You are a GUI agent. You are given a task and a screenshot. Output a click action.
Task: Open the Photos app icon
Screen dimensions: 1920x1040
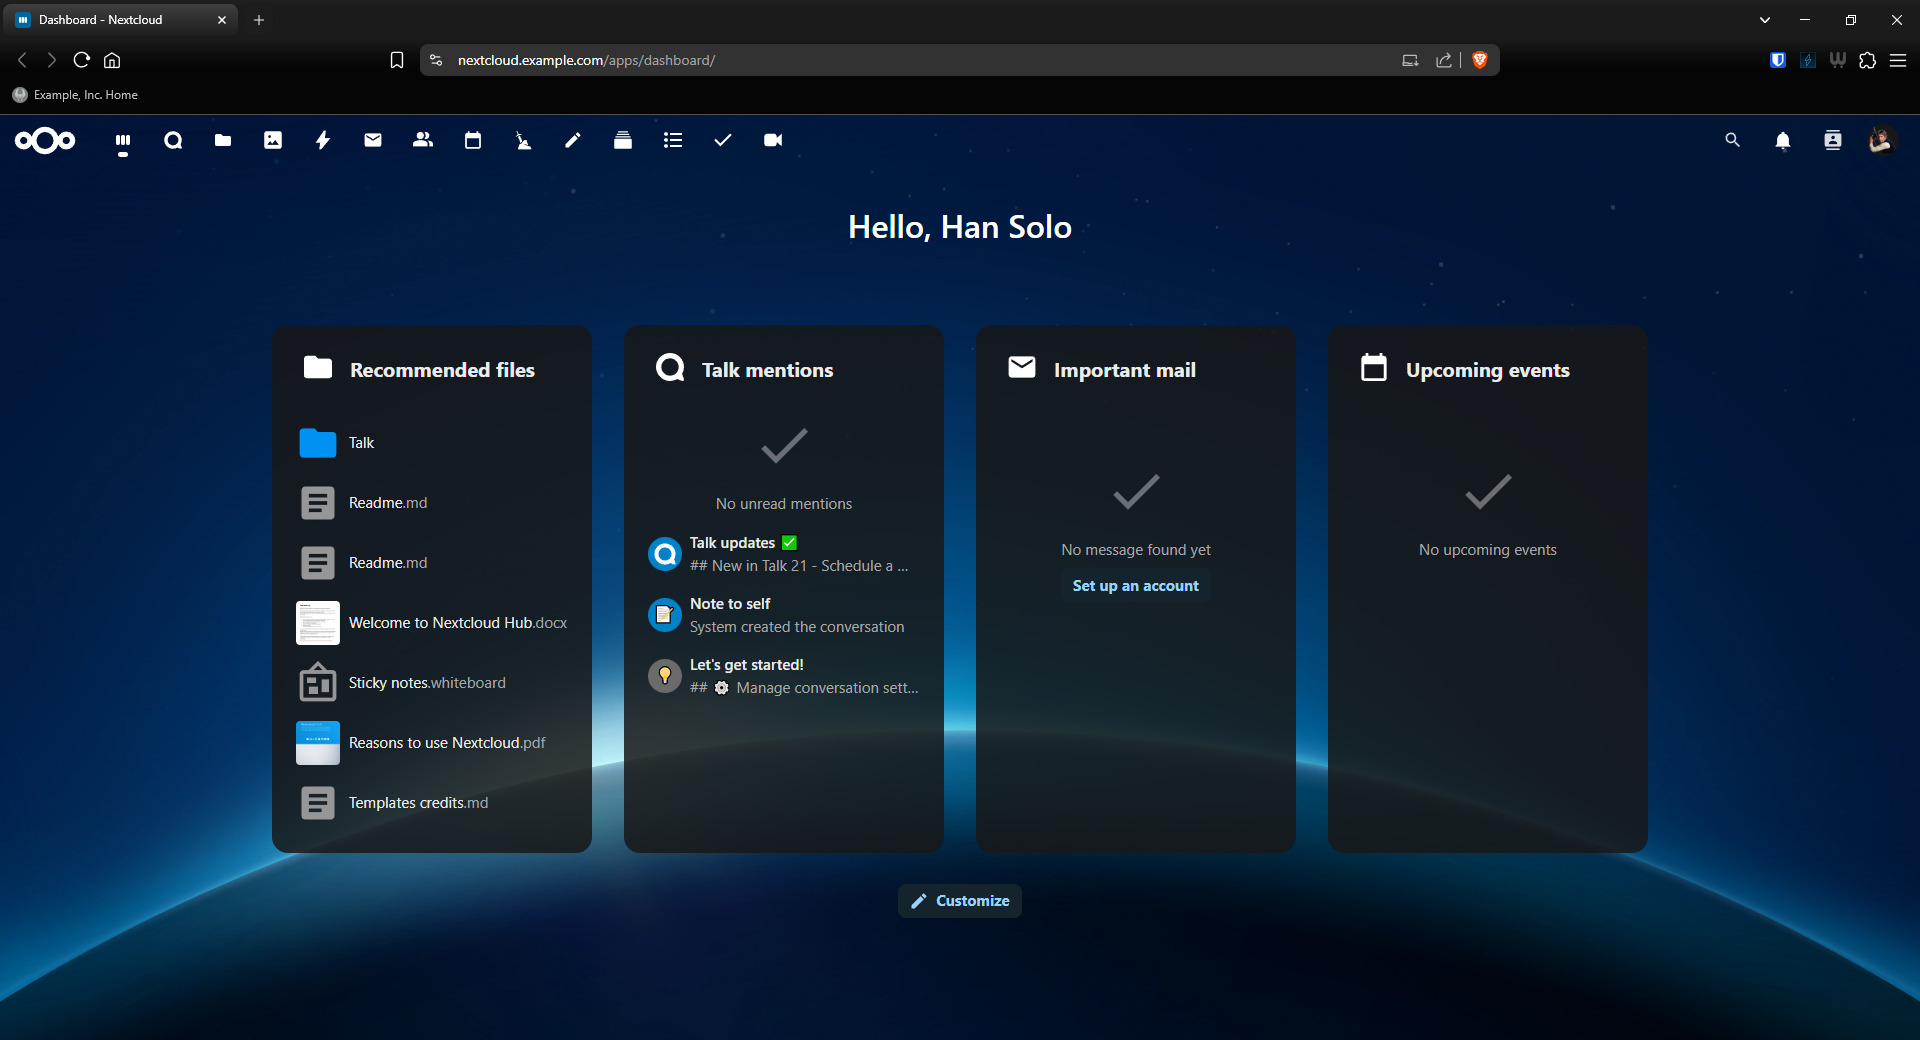(x=273, y=141)
